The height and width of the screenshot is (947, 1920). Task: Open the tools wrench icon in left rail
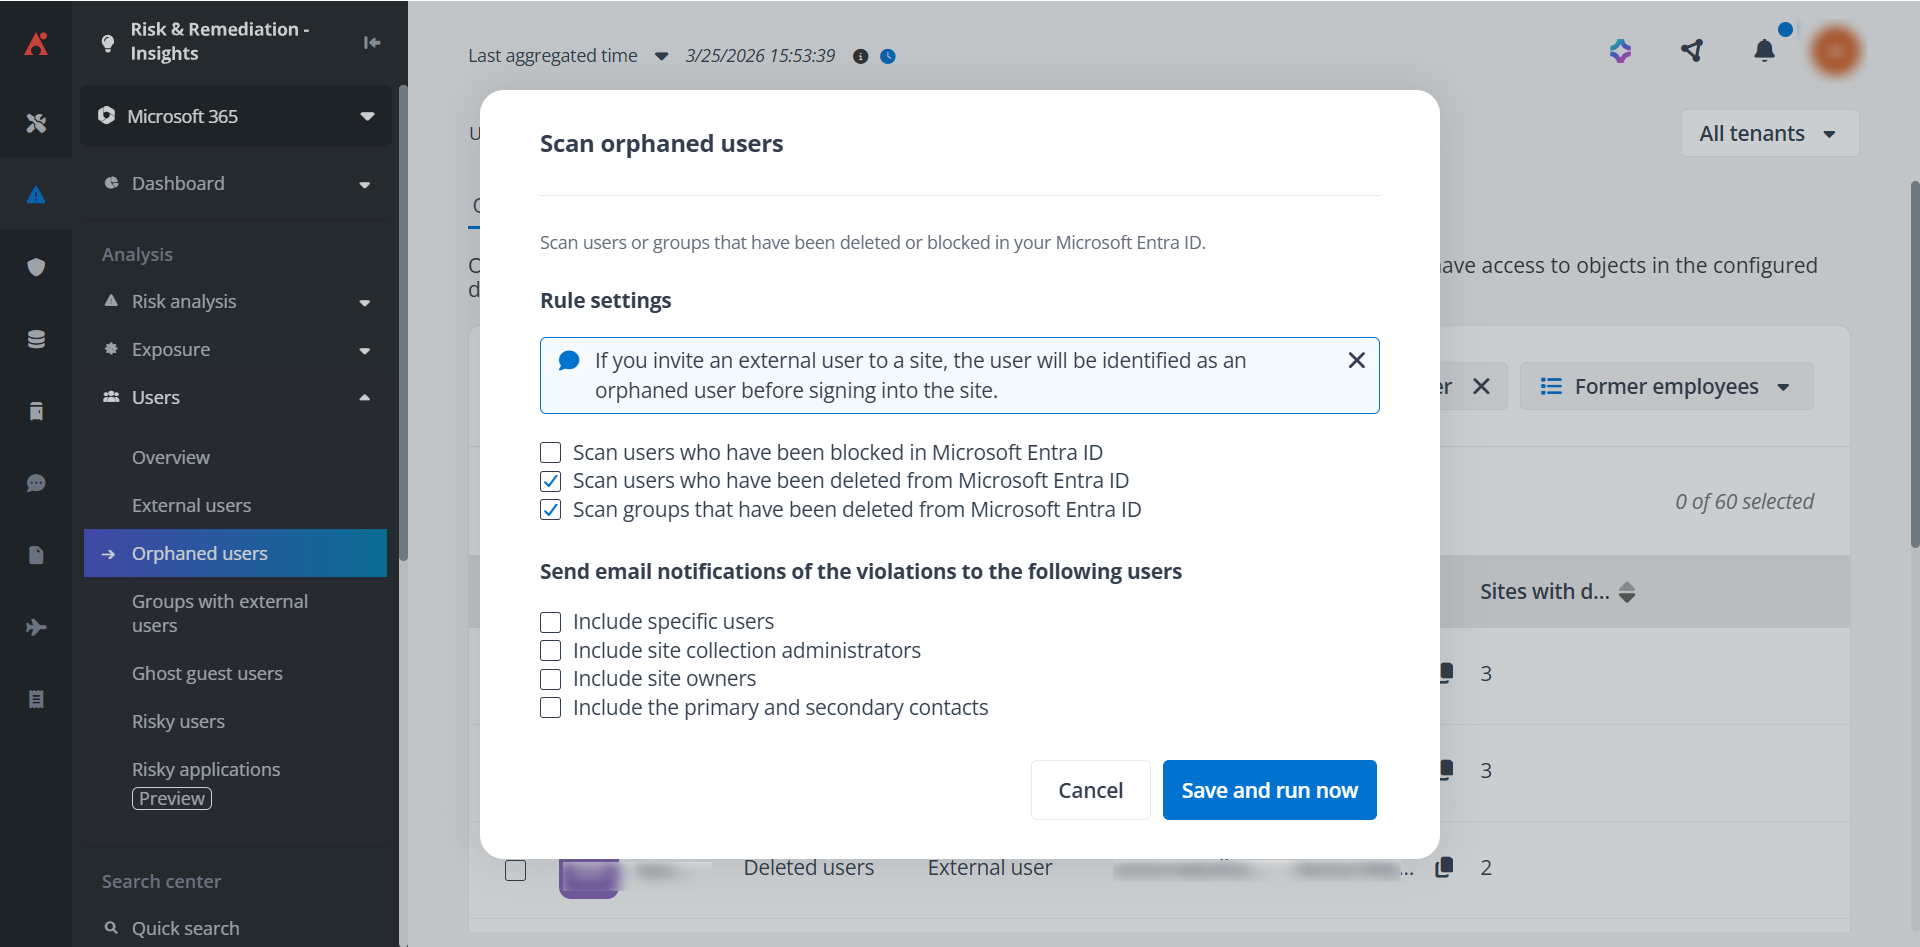click(36, 123)
